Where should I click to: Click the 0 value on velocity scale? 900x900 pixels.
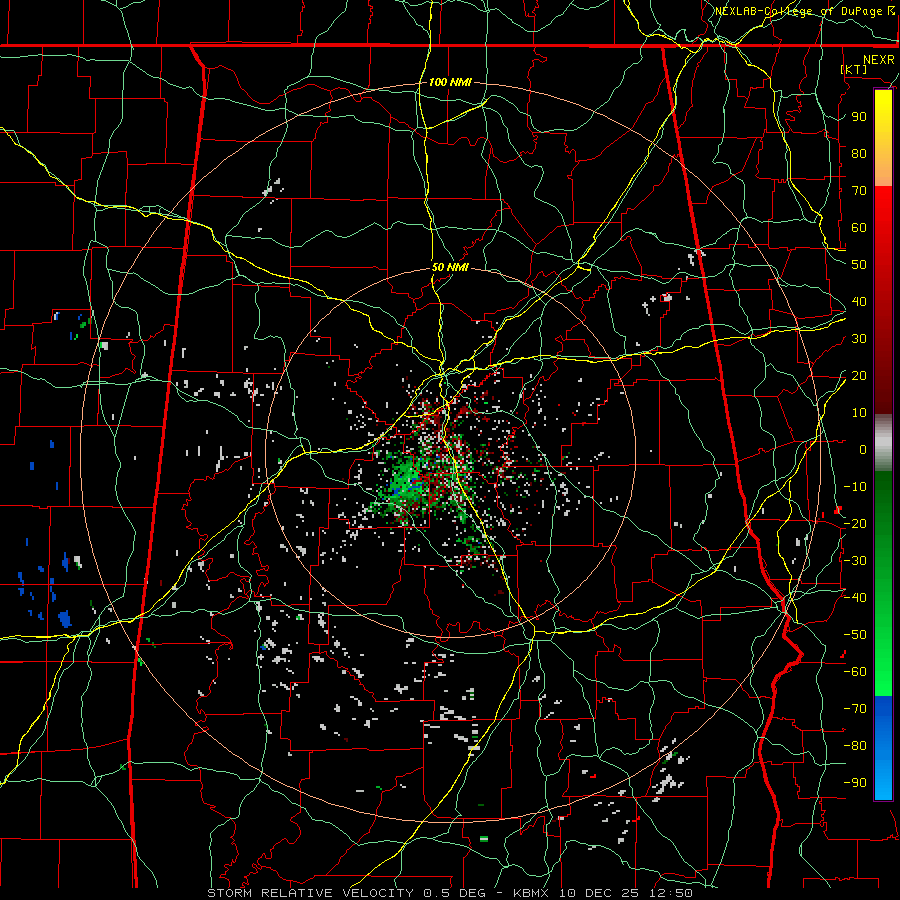pos(863,449)
